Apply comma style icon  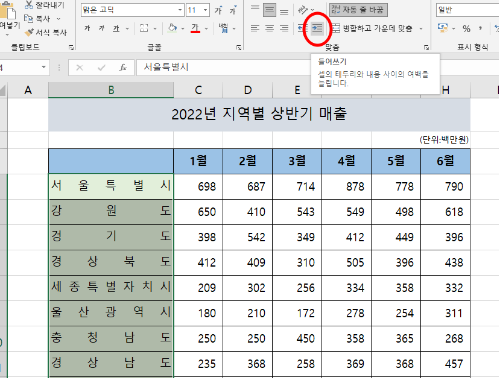point(480,29)
